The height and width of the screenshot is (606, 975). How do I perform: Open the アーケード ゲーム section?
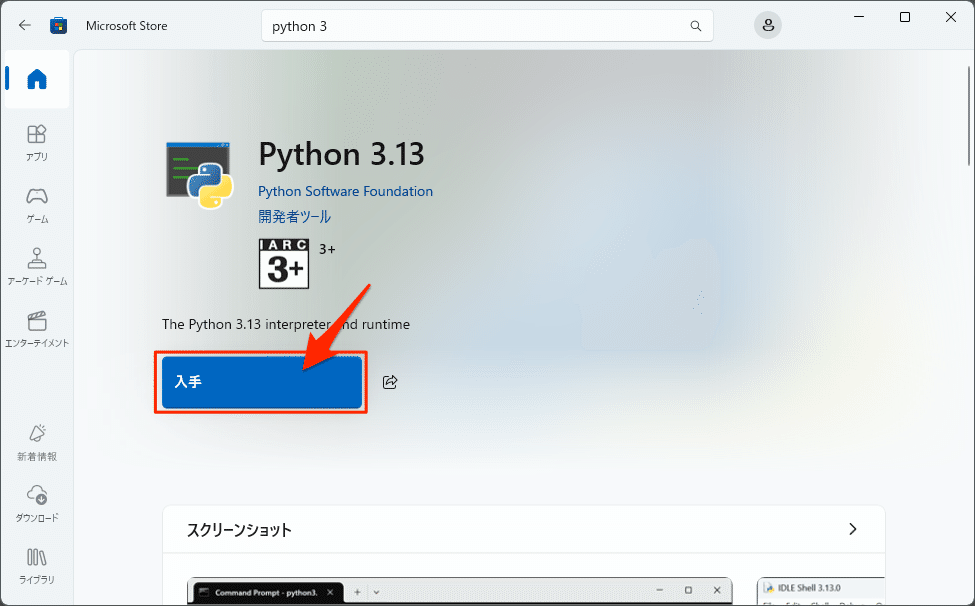pos(37,267)
